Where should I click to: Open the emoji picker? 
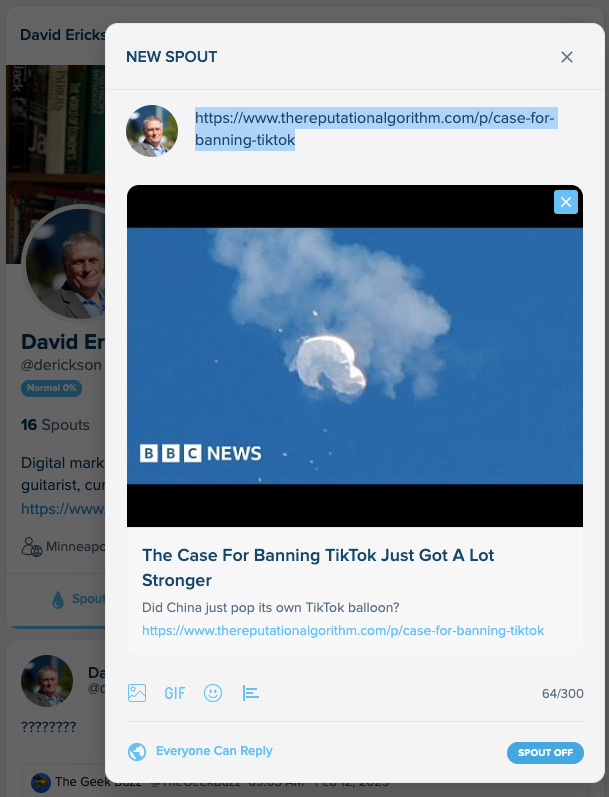click(213, 693)
